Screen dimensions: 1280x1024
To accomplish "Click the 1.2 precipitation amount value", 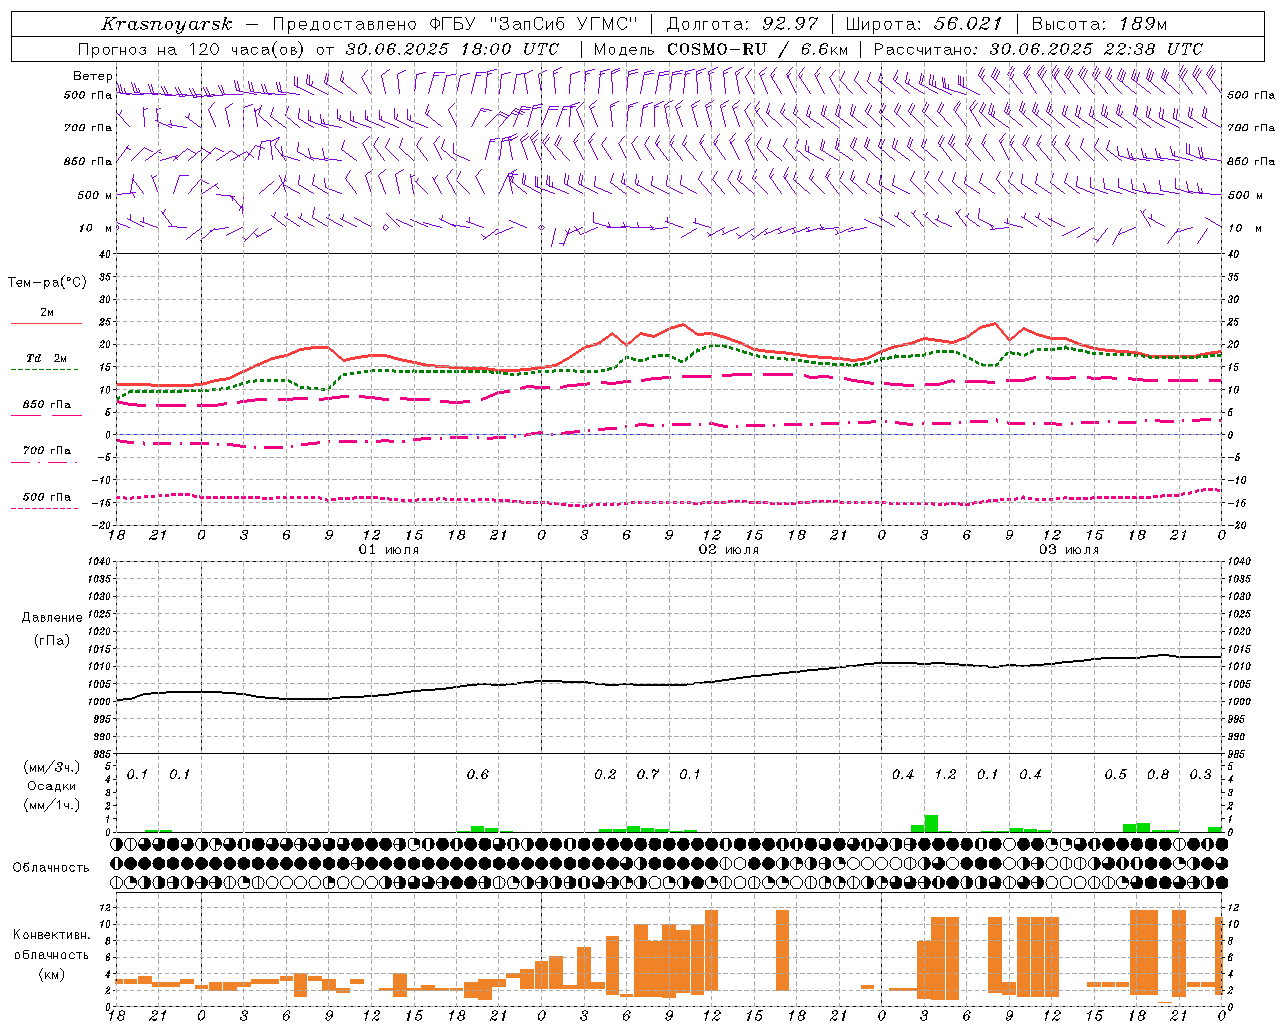I will 945,775.
